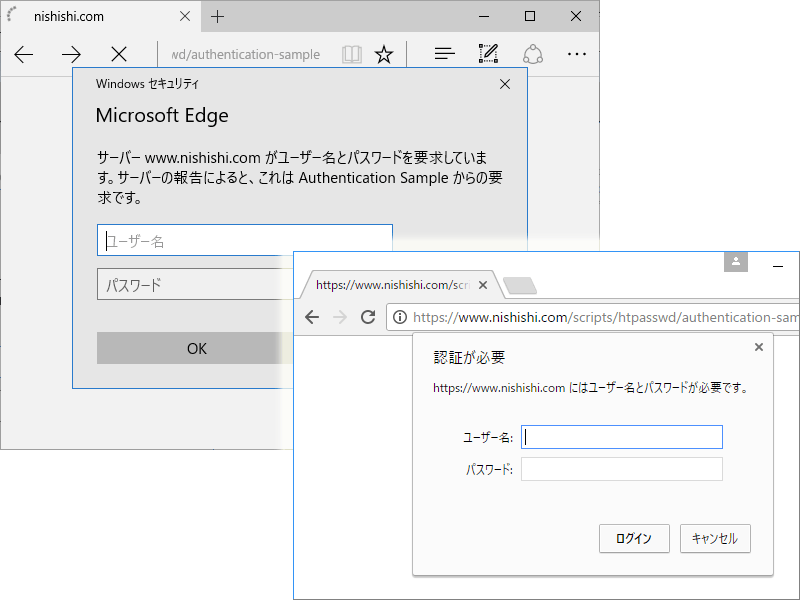Add page to favorites with star icon

[384, 54]
